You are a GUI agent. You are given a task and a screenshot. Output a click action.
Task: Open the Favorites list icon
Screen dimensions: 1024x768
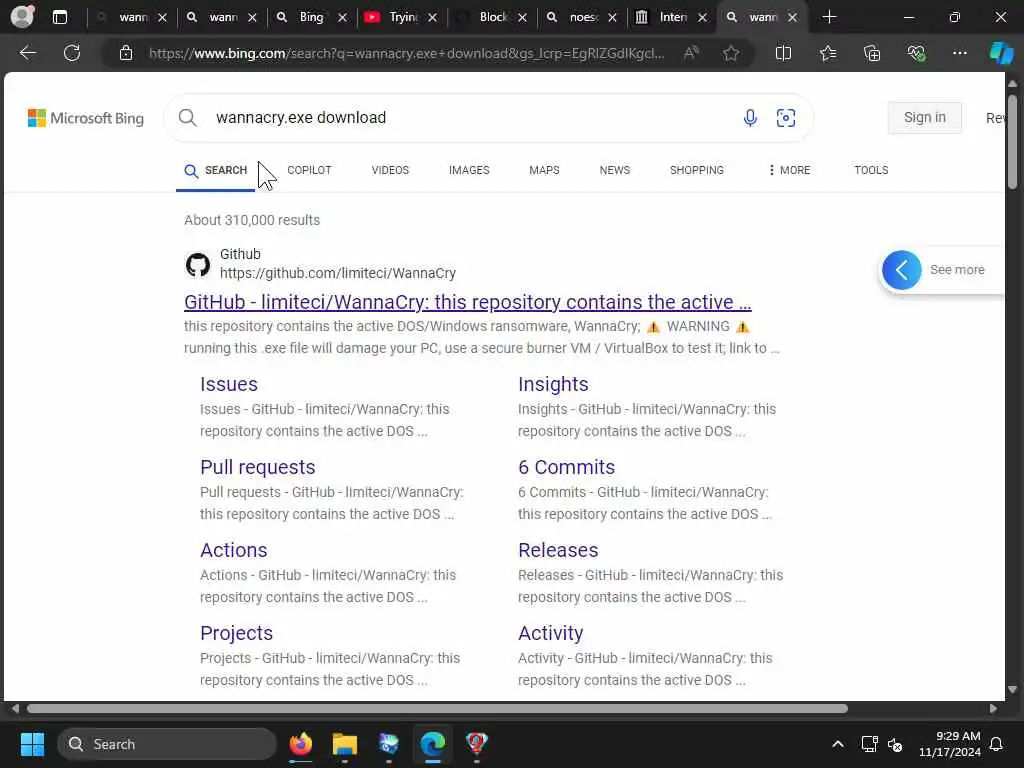pyautogui.click(x=828, y=53)
